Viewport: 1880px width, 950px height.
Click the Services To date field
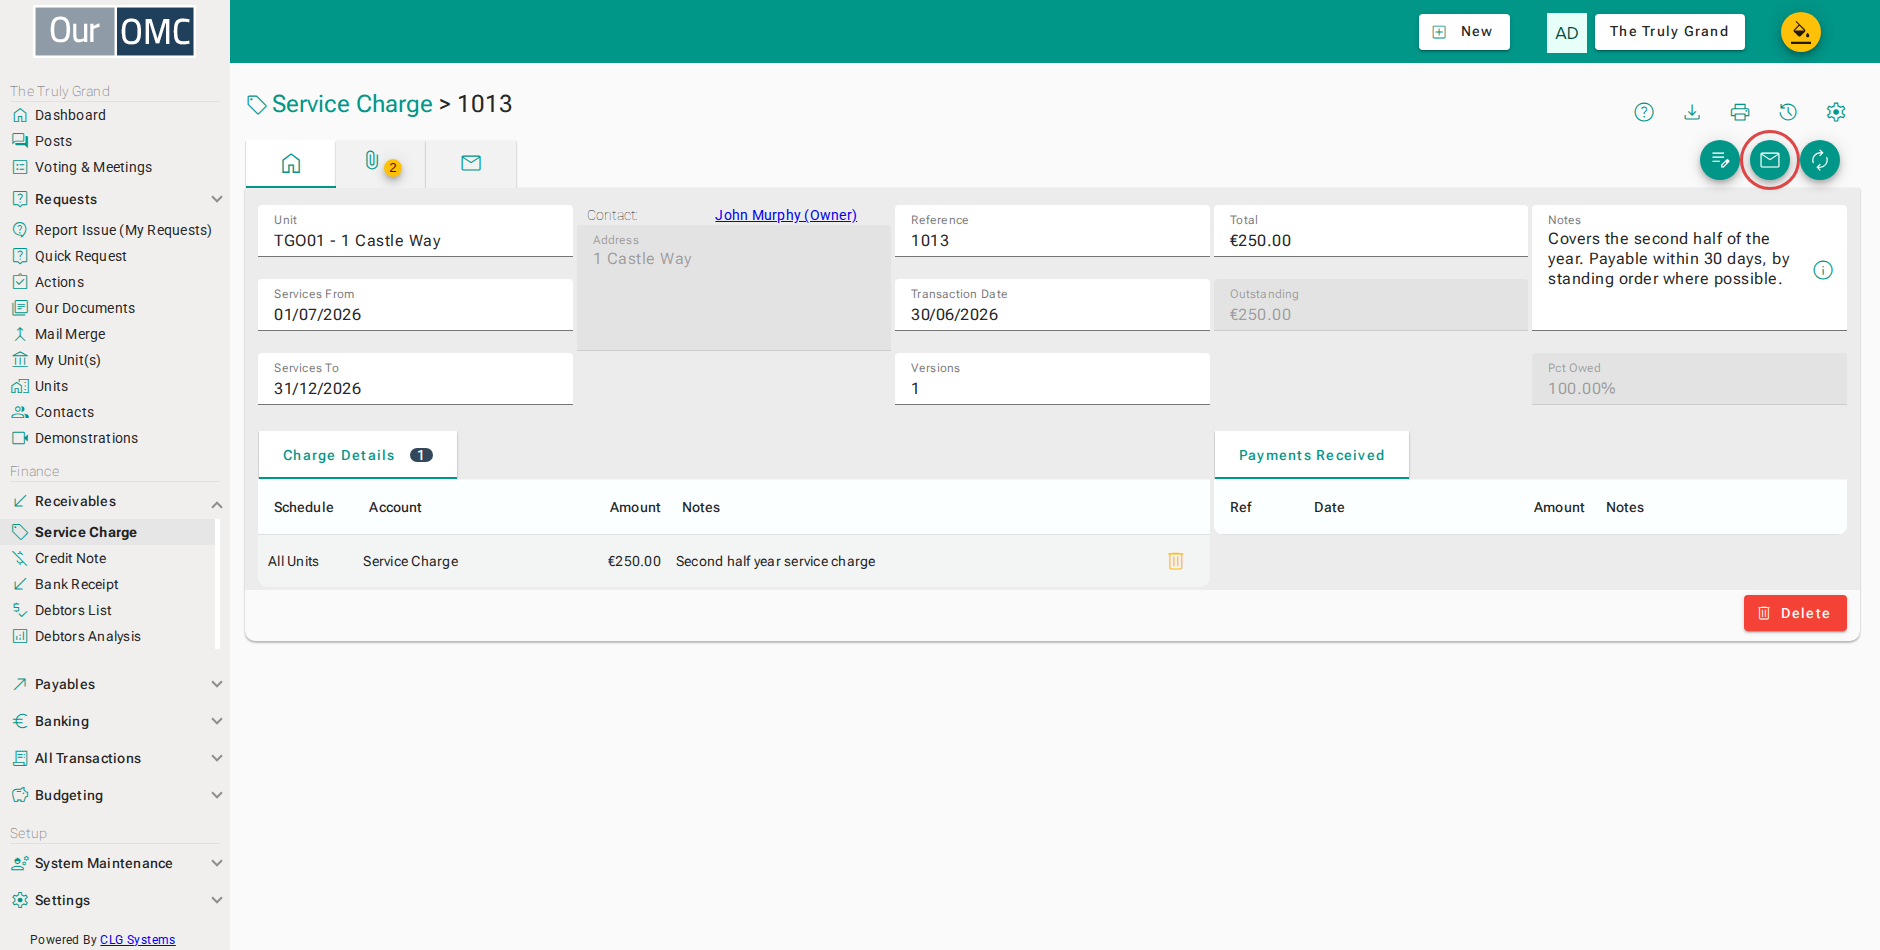(415, 379)
